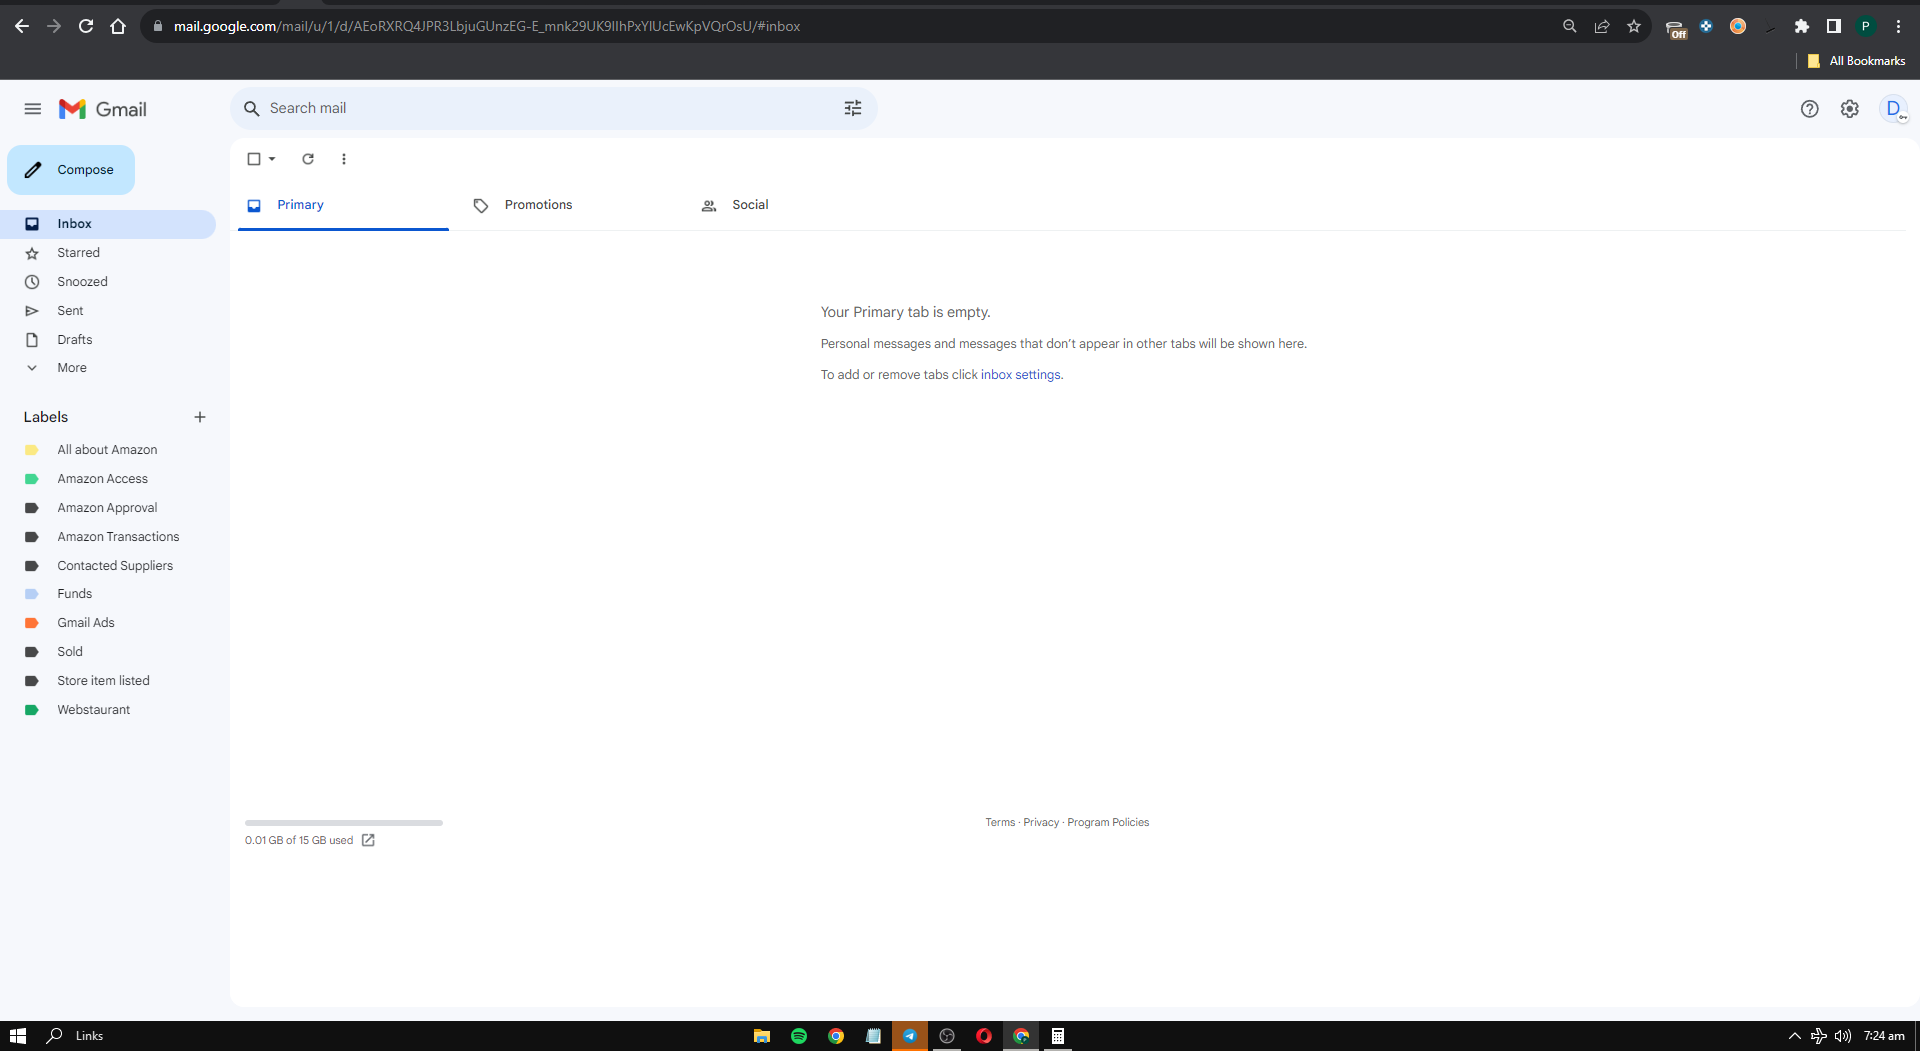The image size is (1920, 1051).
Task: Open the Gmail main menu hamburger
Action: (x=33, y=109)
